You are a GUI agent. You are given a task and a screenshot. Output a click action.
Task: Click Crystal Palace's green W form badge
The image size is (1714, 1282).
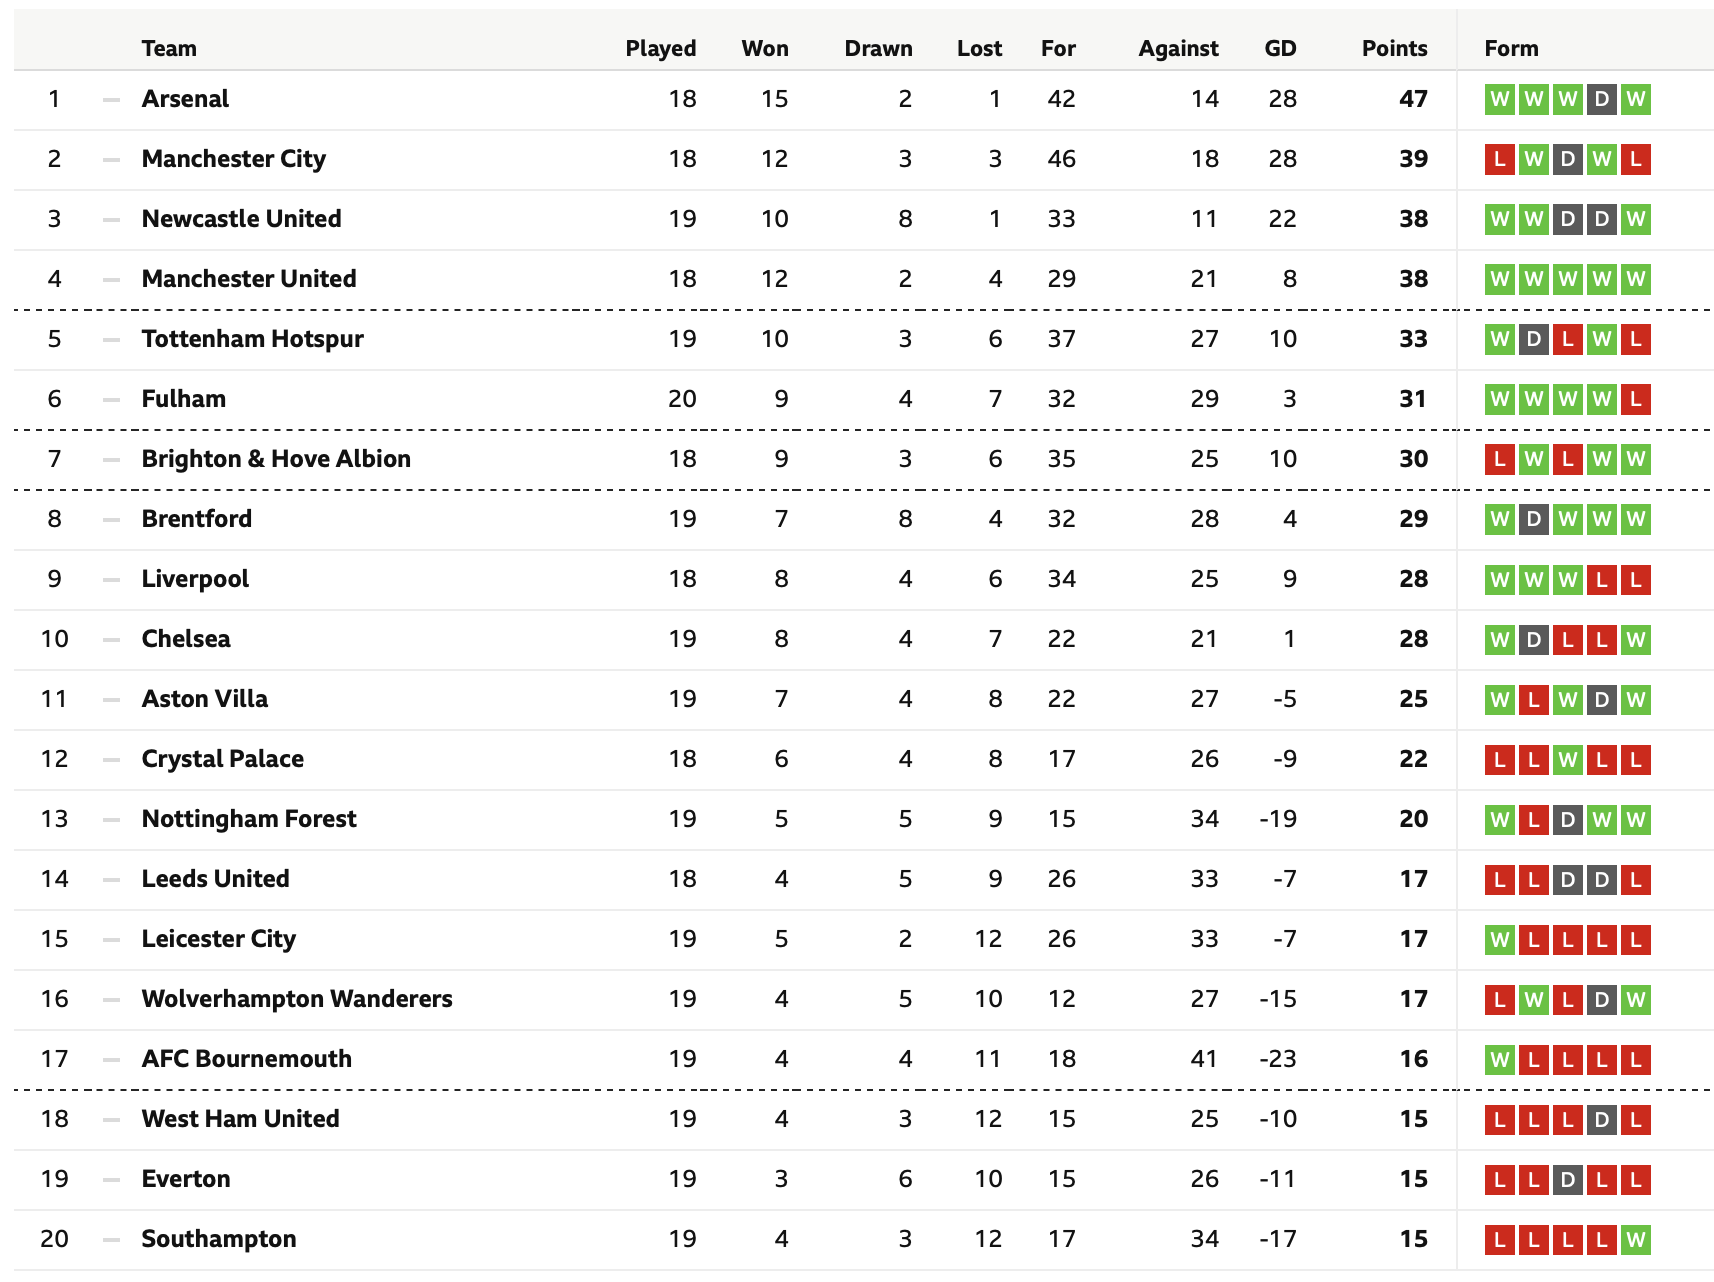(1567, 759)
